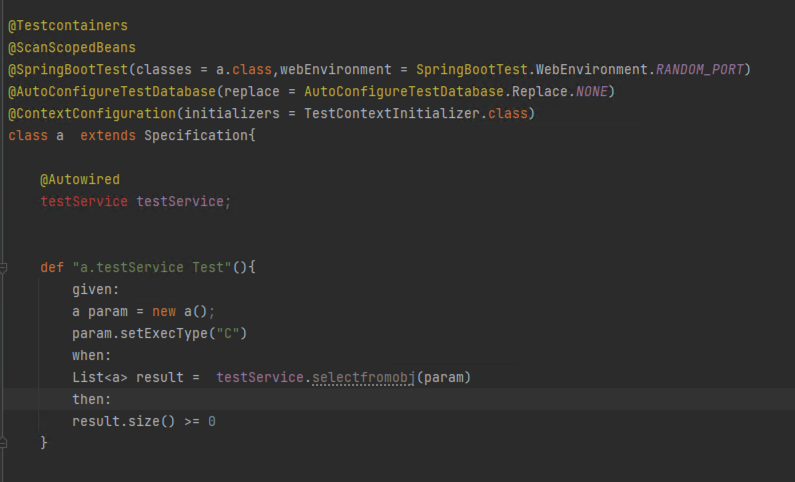Viewport: 795px width, 482px height.
Task: Click the @Autowired annotation
Action: (80, 179)
